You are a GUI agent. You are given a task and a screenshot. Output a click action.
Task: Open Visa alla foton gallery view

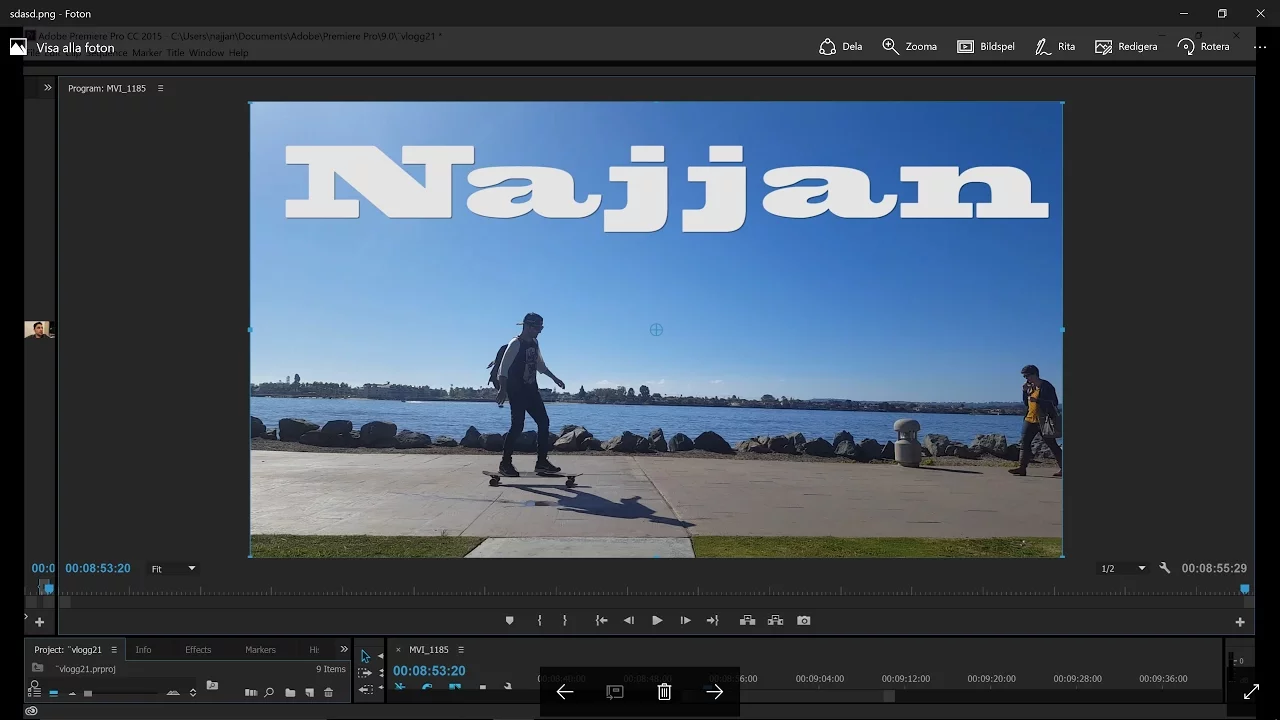[x=62, y=47]
